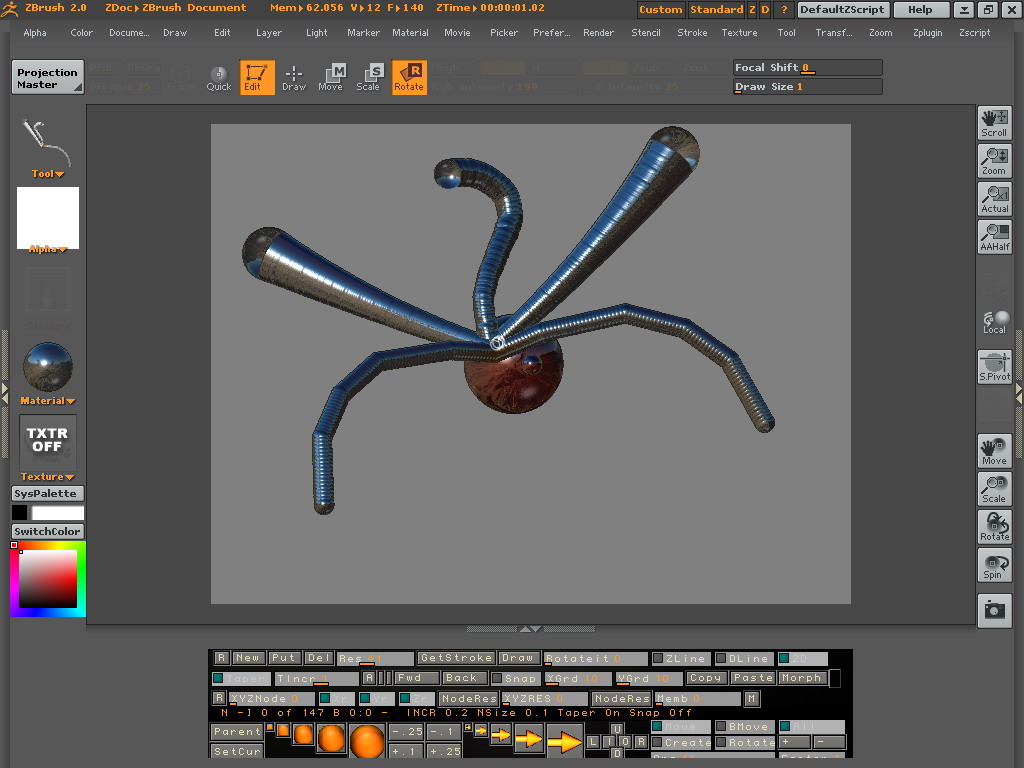Pick a color from the color gradient palette
This screenshot has height=768, width=1024.
[47, 580]
